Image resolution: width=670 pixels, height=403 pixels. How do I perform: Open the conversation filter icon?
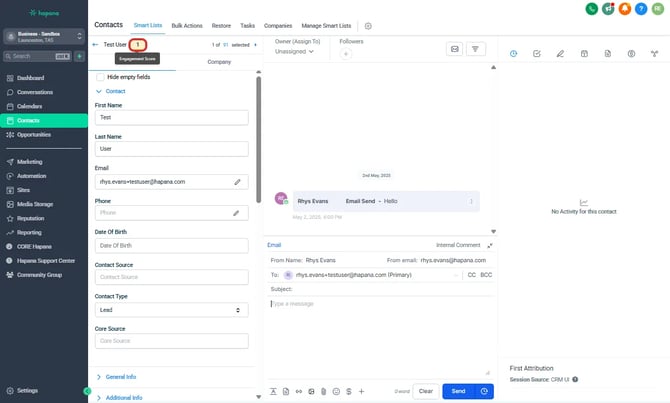[x=476, y=48]
